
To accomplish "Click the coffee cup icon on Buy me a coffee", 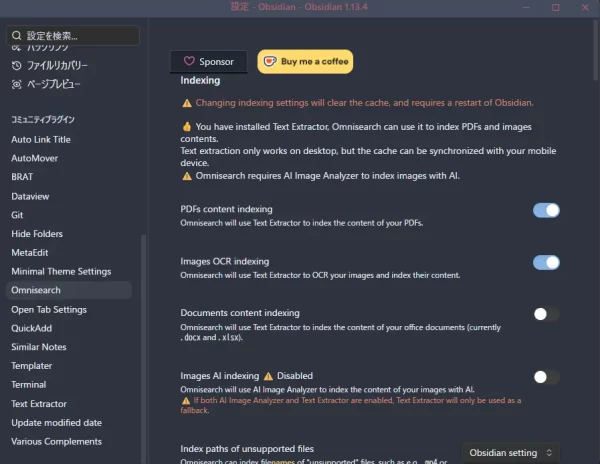I will coord(270,61).
